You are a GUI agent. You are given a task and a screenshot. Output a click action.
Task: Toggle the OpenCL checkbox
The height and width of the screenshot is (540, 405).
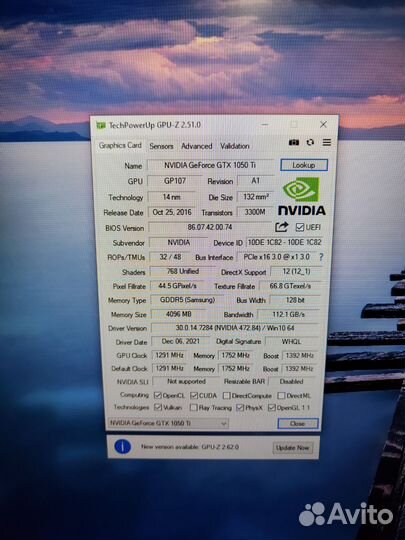158,395
